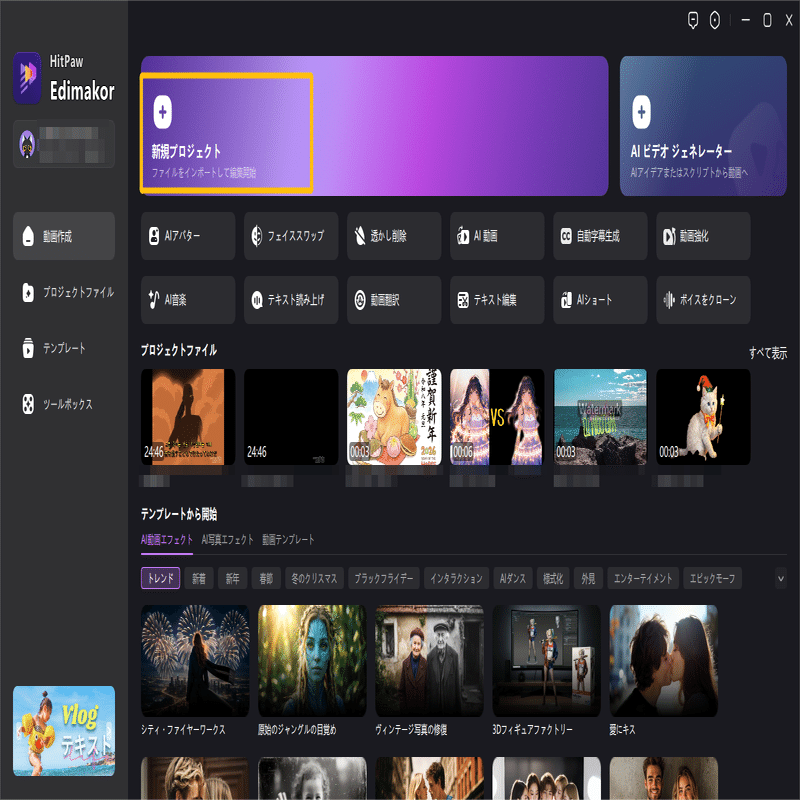Open the フェイススワップ tool

point(291,236)
